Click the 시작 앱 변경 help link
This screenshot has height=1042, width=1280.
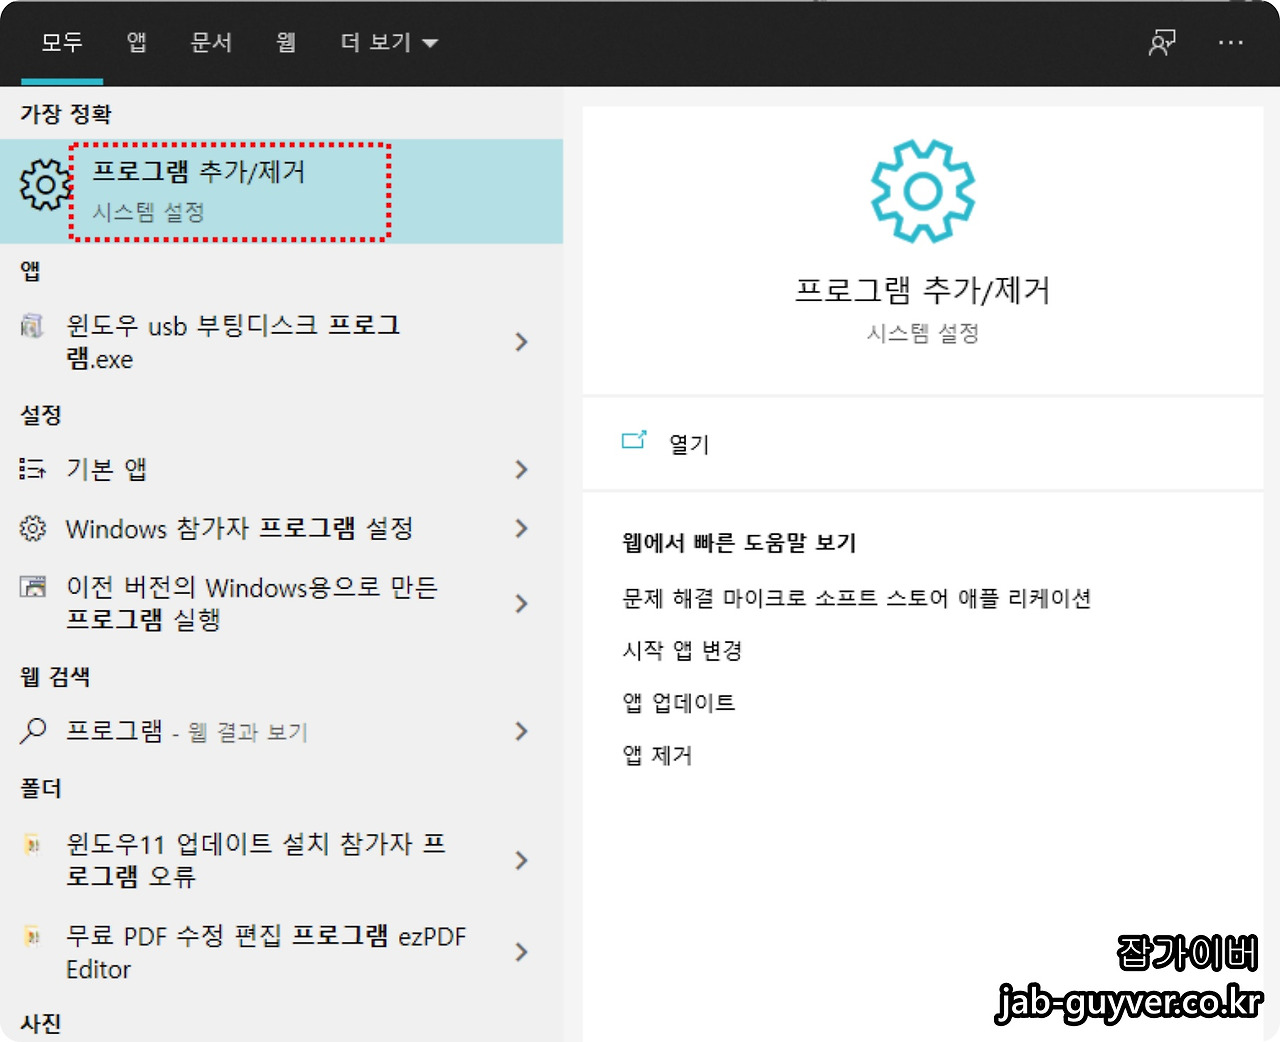tap(681, 650)
